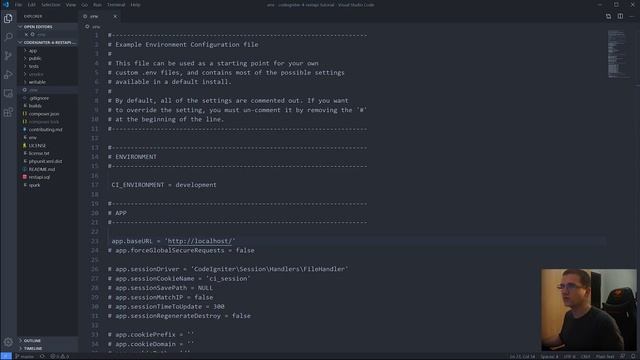Open the builds file
Viewport: 640px width, 360px height.
pyautogui.click(x=48, y=106)
